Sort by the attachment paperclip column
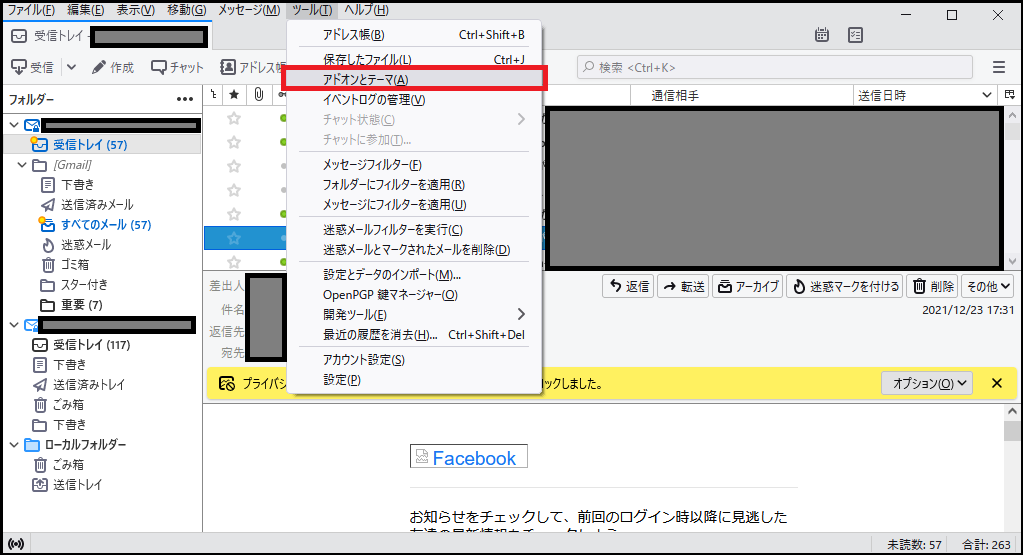This screenshot has height=555, width=1023. click(x=259, y=95)
